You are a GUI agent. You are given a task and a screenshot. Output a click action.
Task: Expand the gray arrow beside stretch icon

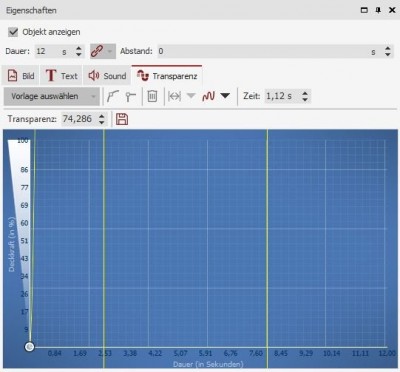[x=191, y=96]
